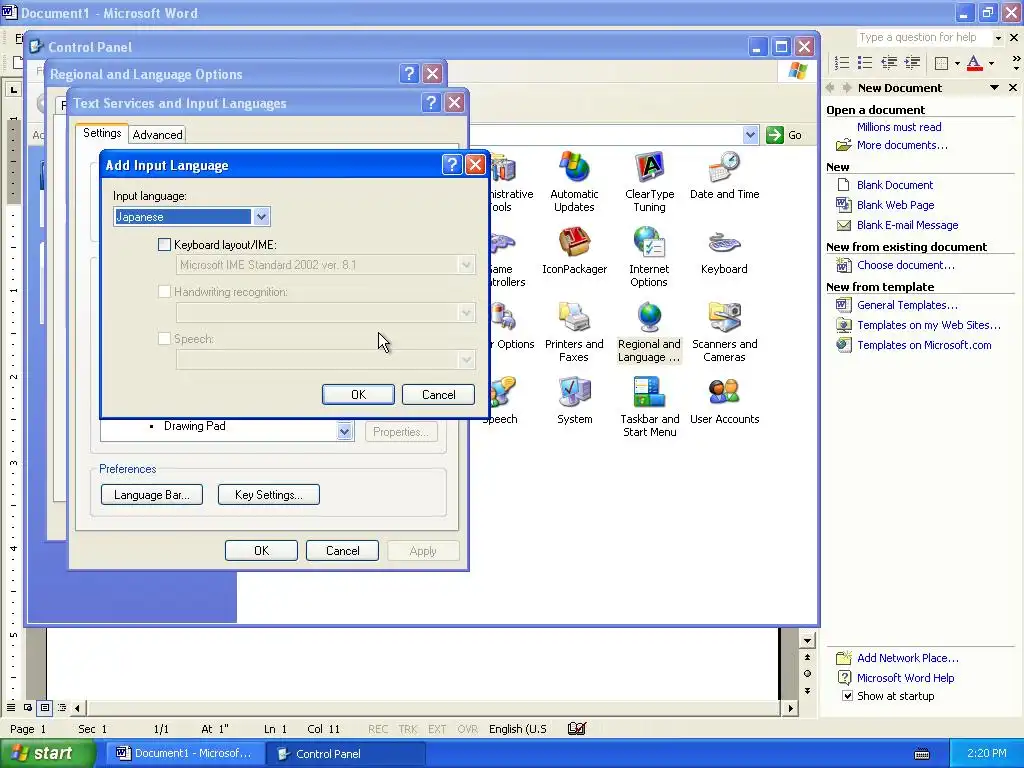Image resolution: width=1024 pixels, height=768 pixels.
Task: Open Input language dropdown
Action: [x=261, y=216]
